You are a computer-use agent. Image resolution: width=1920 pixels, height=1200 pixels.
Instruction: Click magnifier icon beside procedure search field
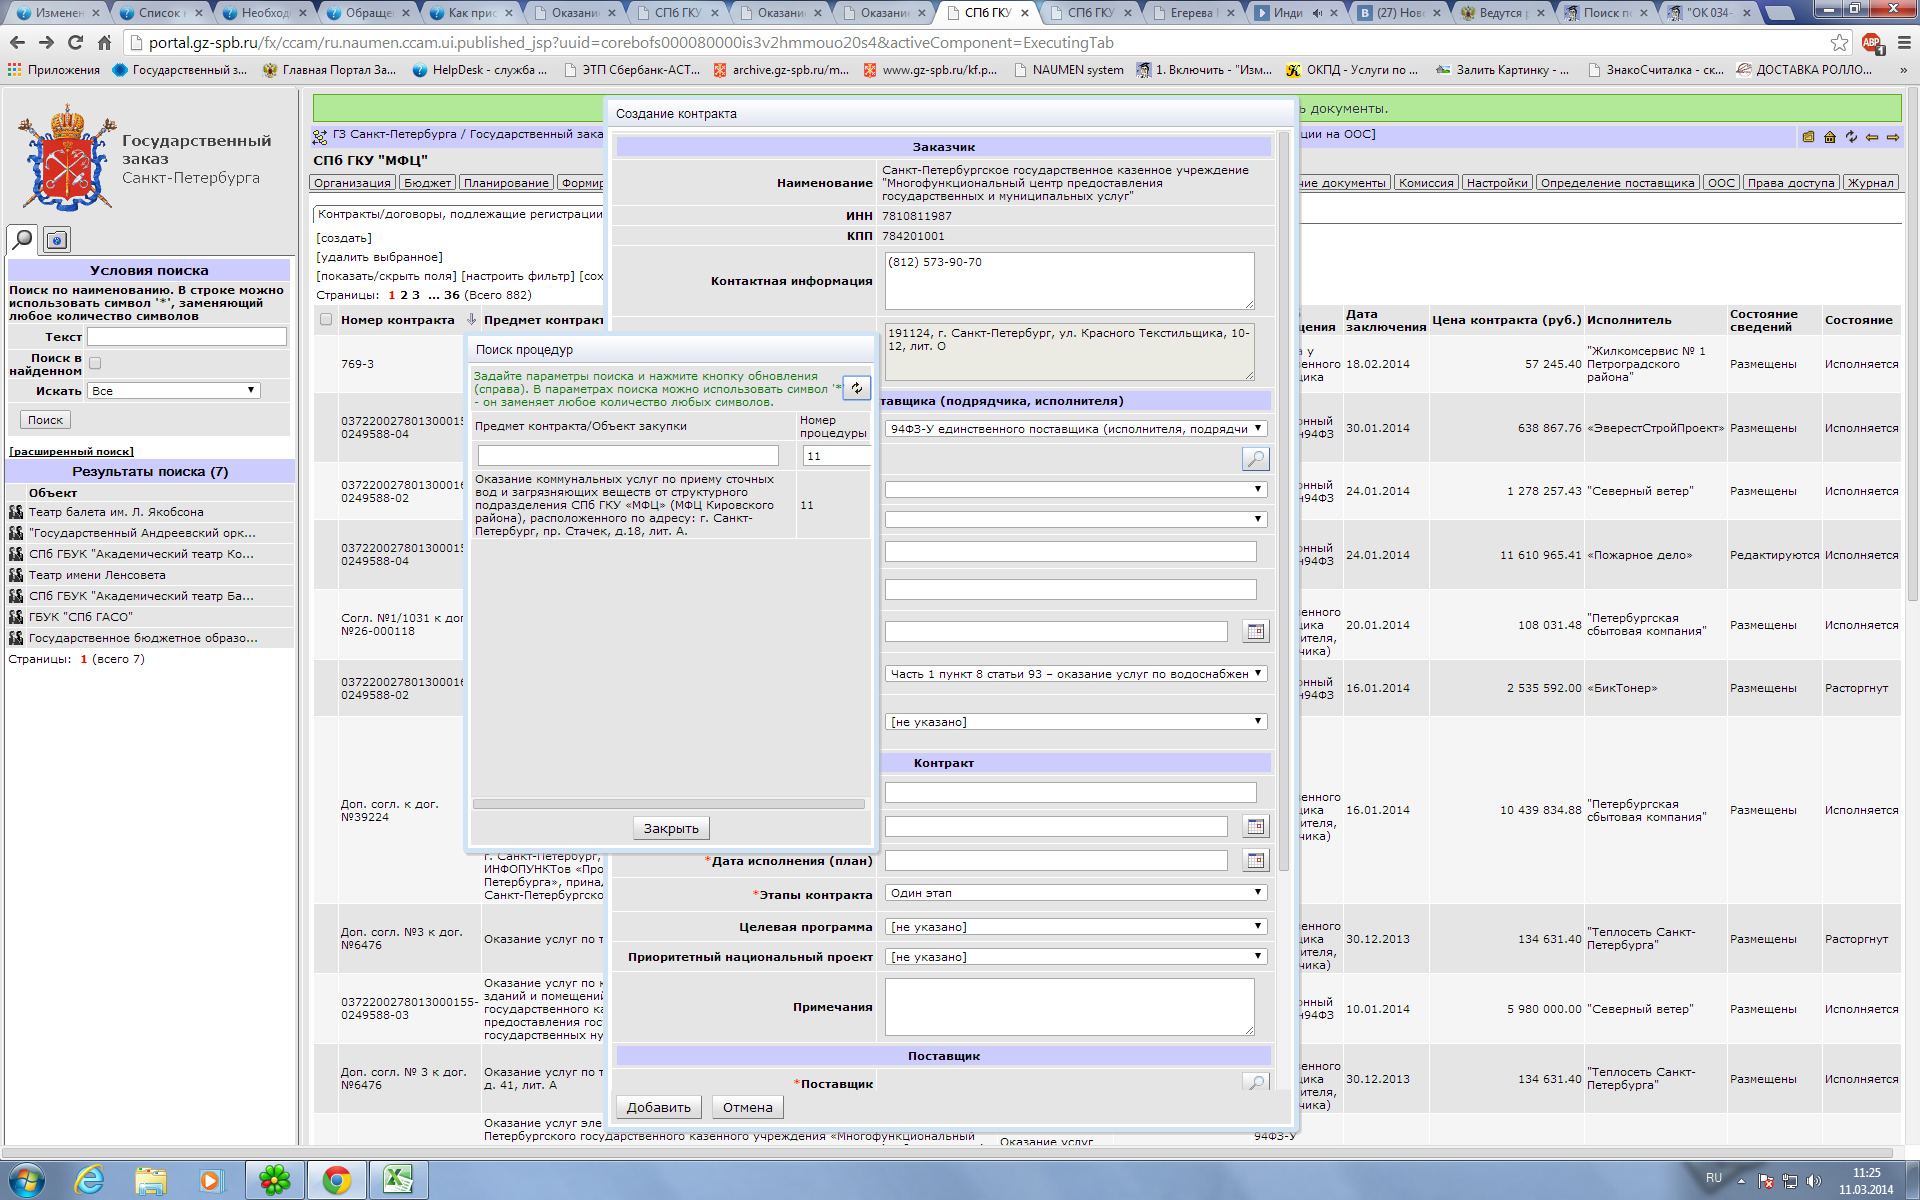pyautogui.click(x=1255, y=459)
